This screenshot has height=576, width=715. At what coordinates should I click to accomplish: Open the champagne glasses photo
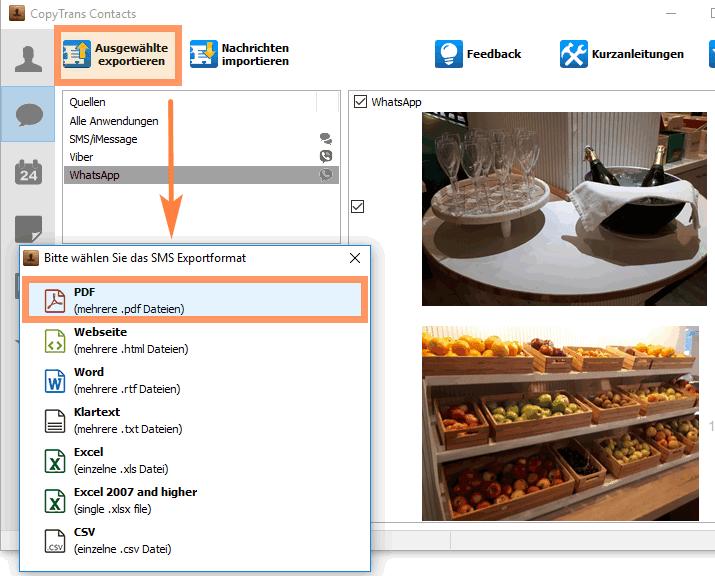(564, 209)
